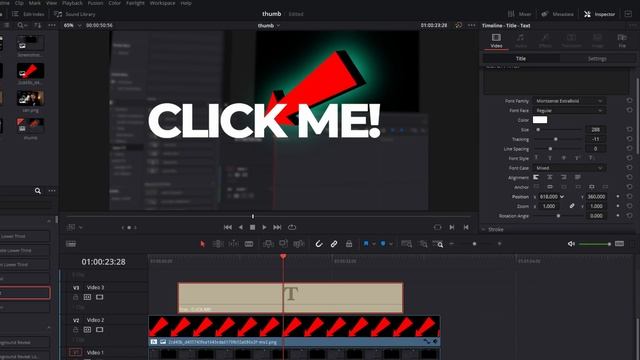Toggle Linked Selection chain icon

pyautogui.click(x=334, y=244)
